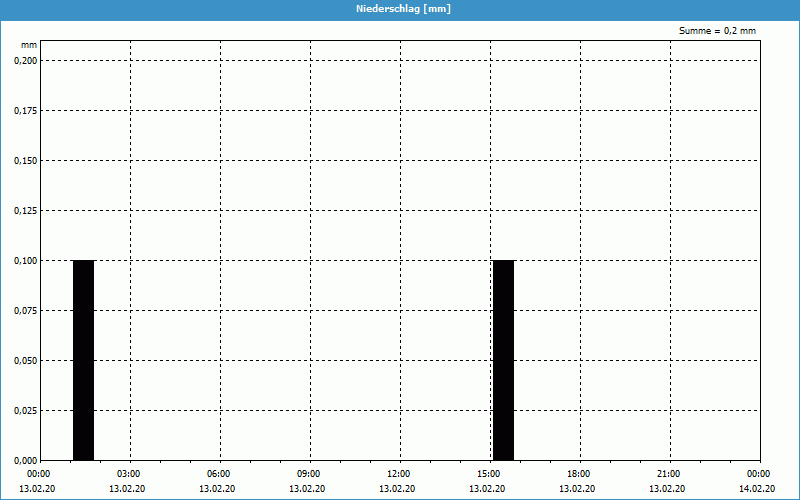Select the black precipitation bar after 15:00
Image resolution: width=800 pixels, height=500 pixels.
click(x=503, y=360)
